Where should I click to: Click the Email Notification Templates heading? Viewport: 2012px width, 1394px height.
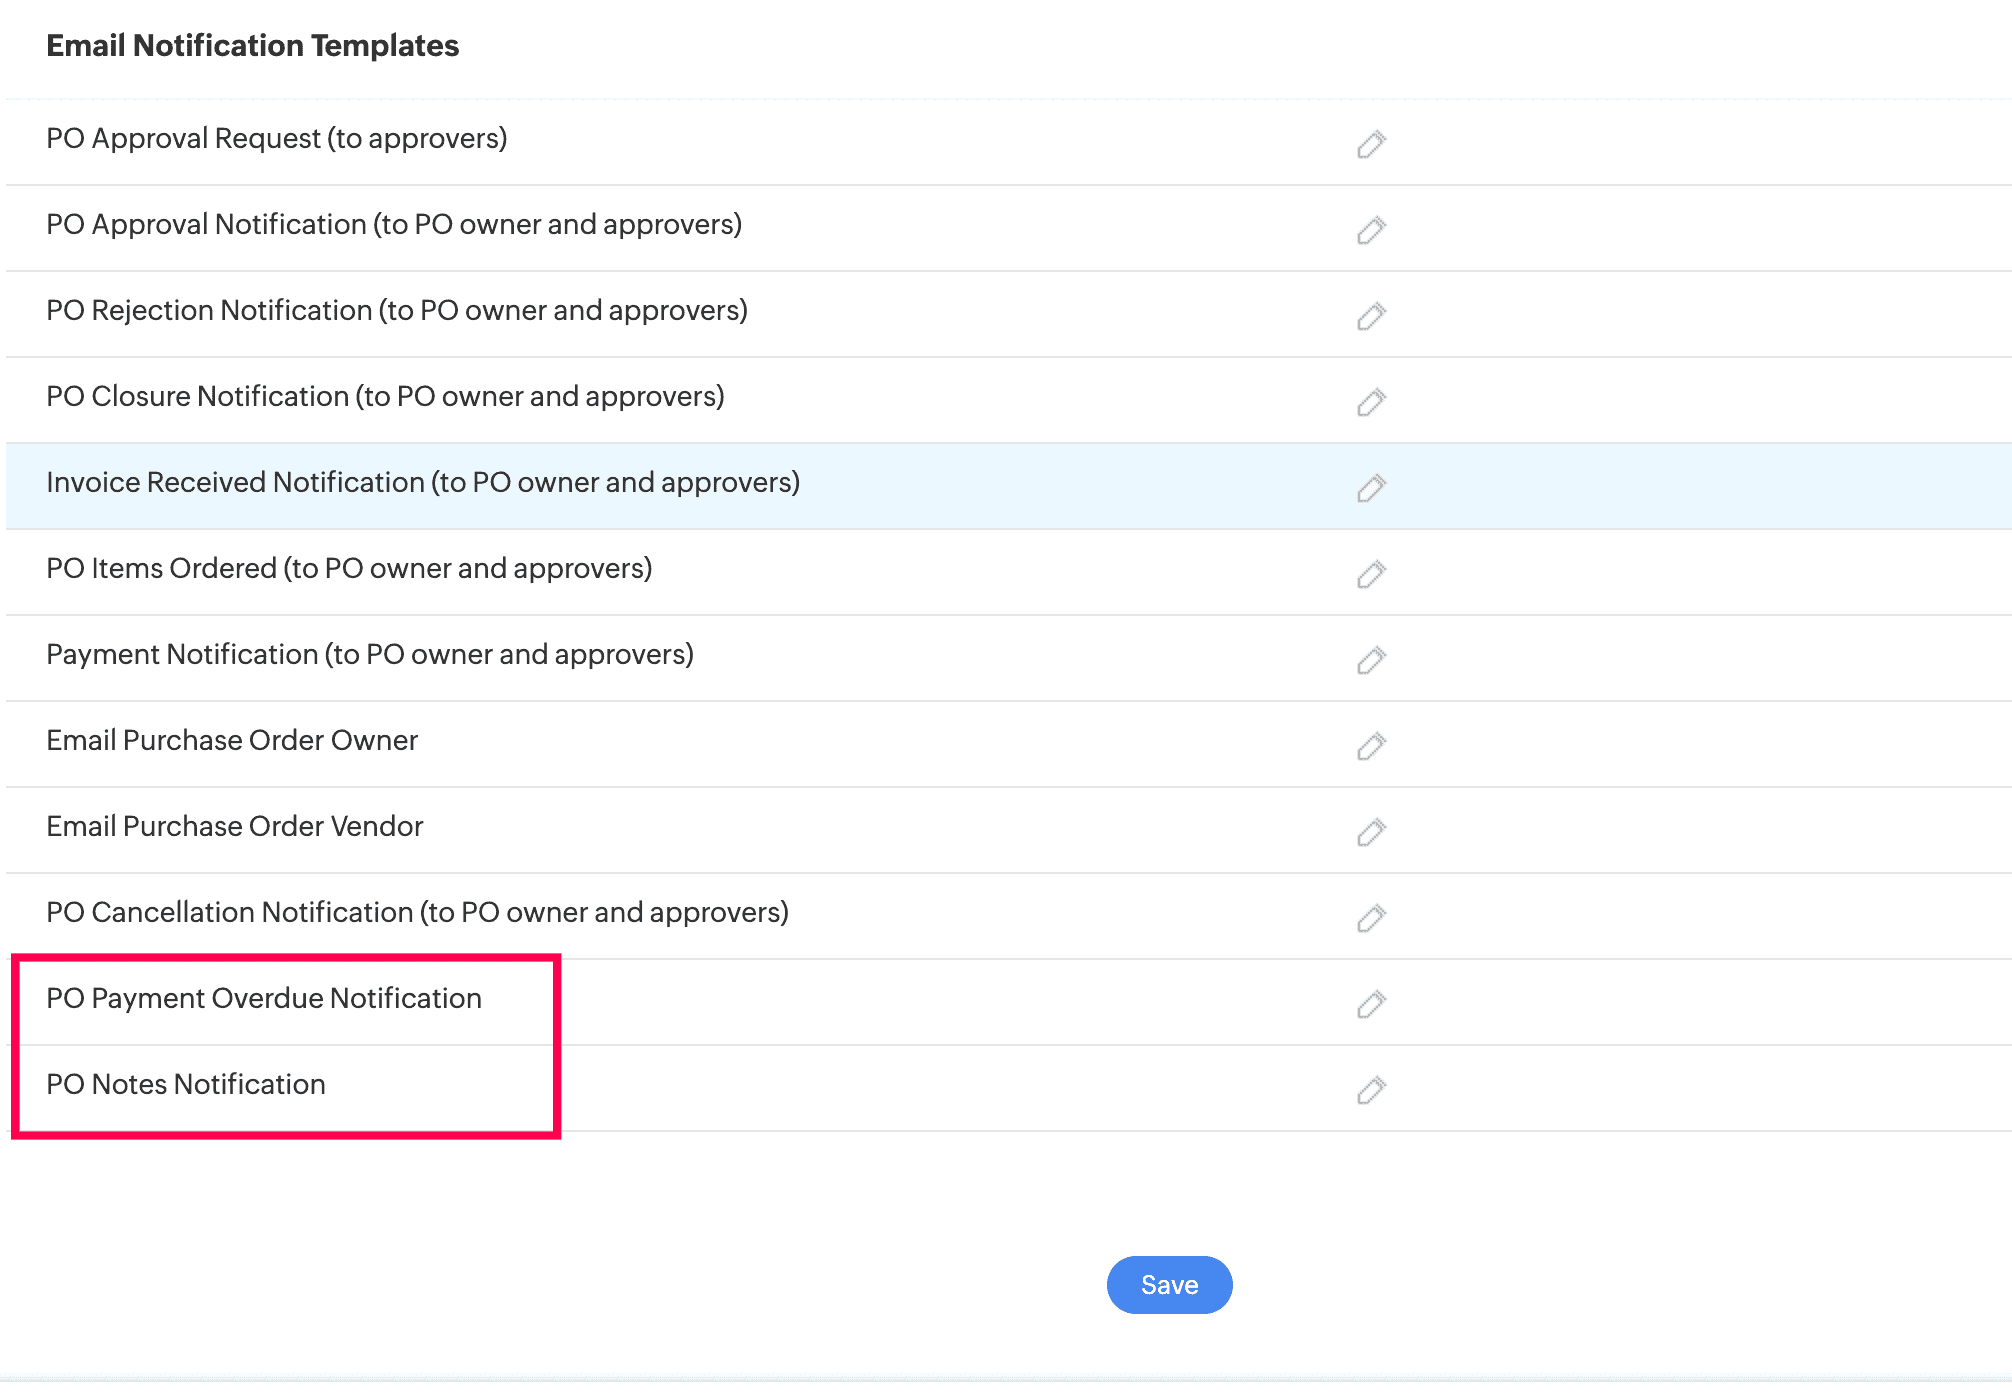coord(253,46)
